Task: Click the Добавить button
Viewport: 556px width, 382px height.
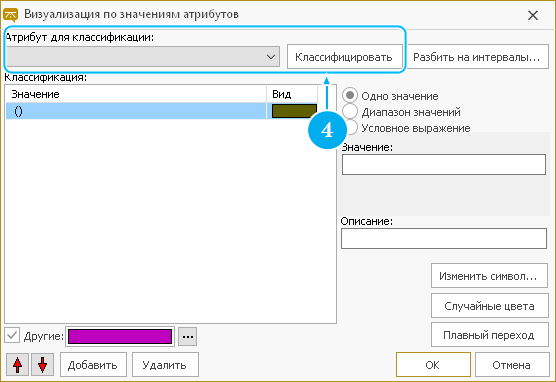Action: [93, 365]
